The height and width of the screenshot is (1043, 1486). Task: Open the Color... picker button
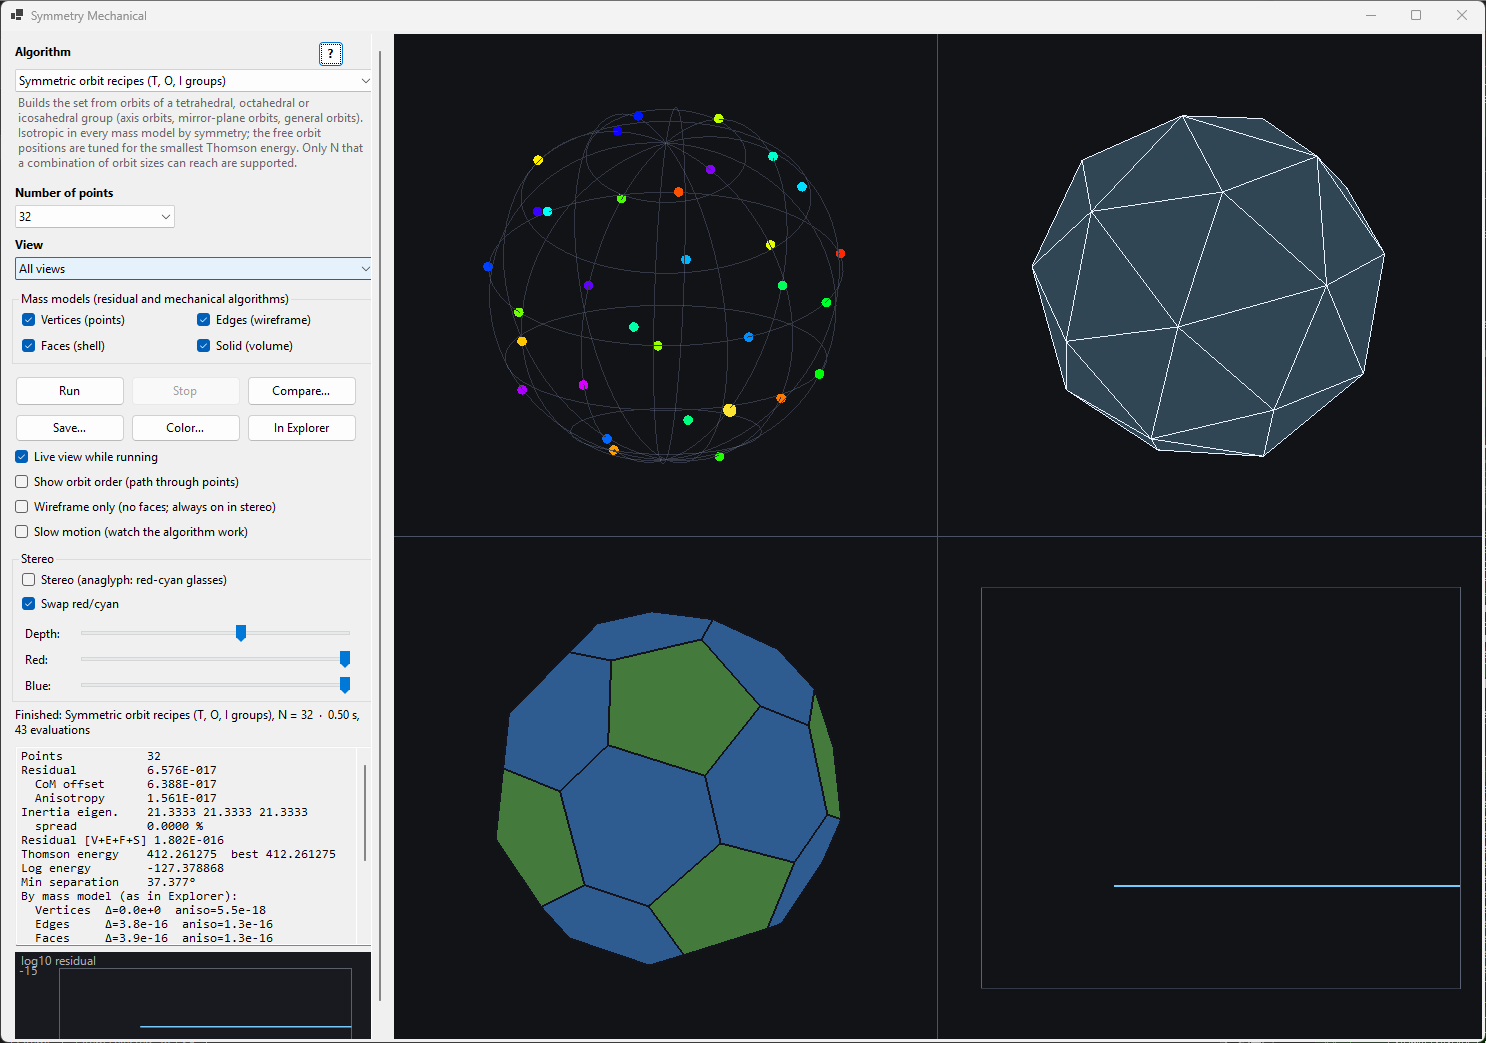[x=185, y=428]
